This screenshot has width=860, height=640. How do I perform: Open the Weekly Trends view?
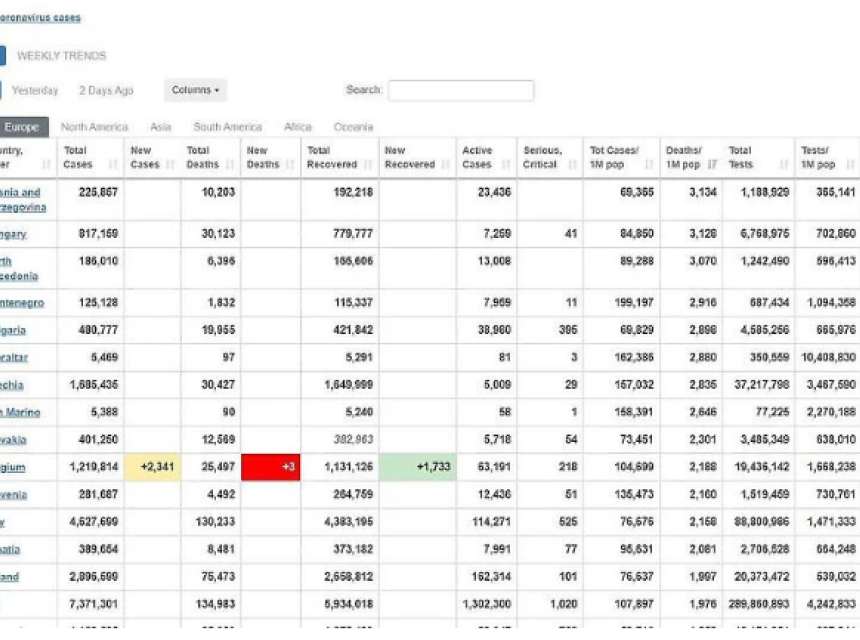click(x=61, y=56)
